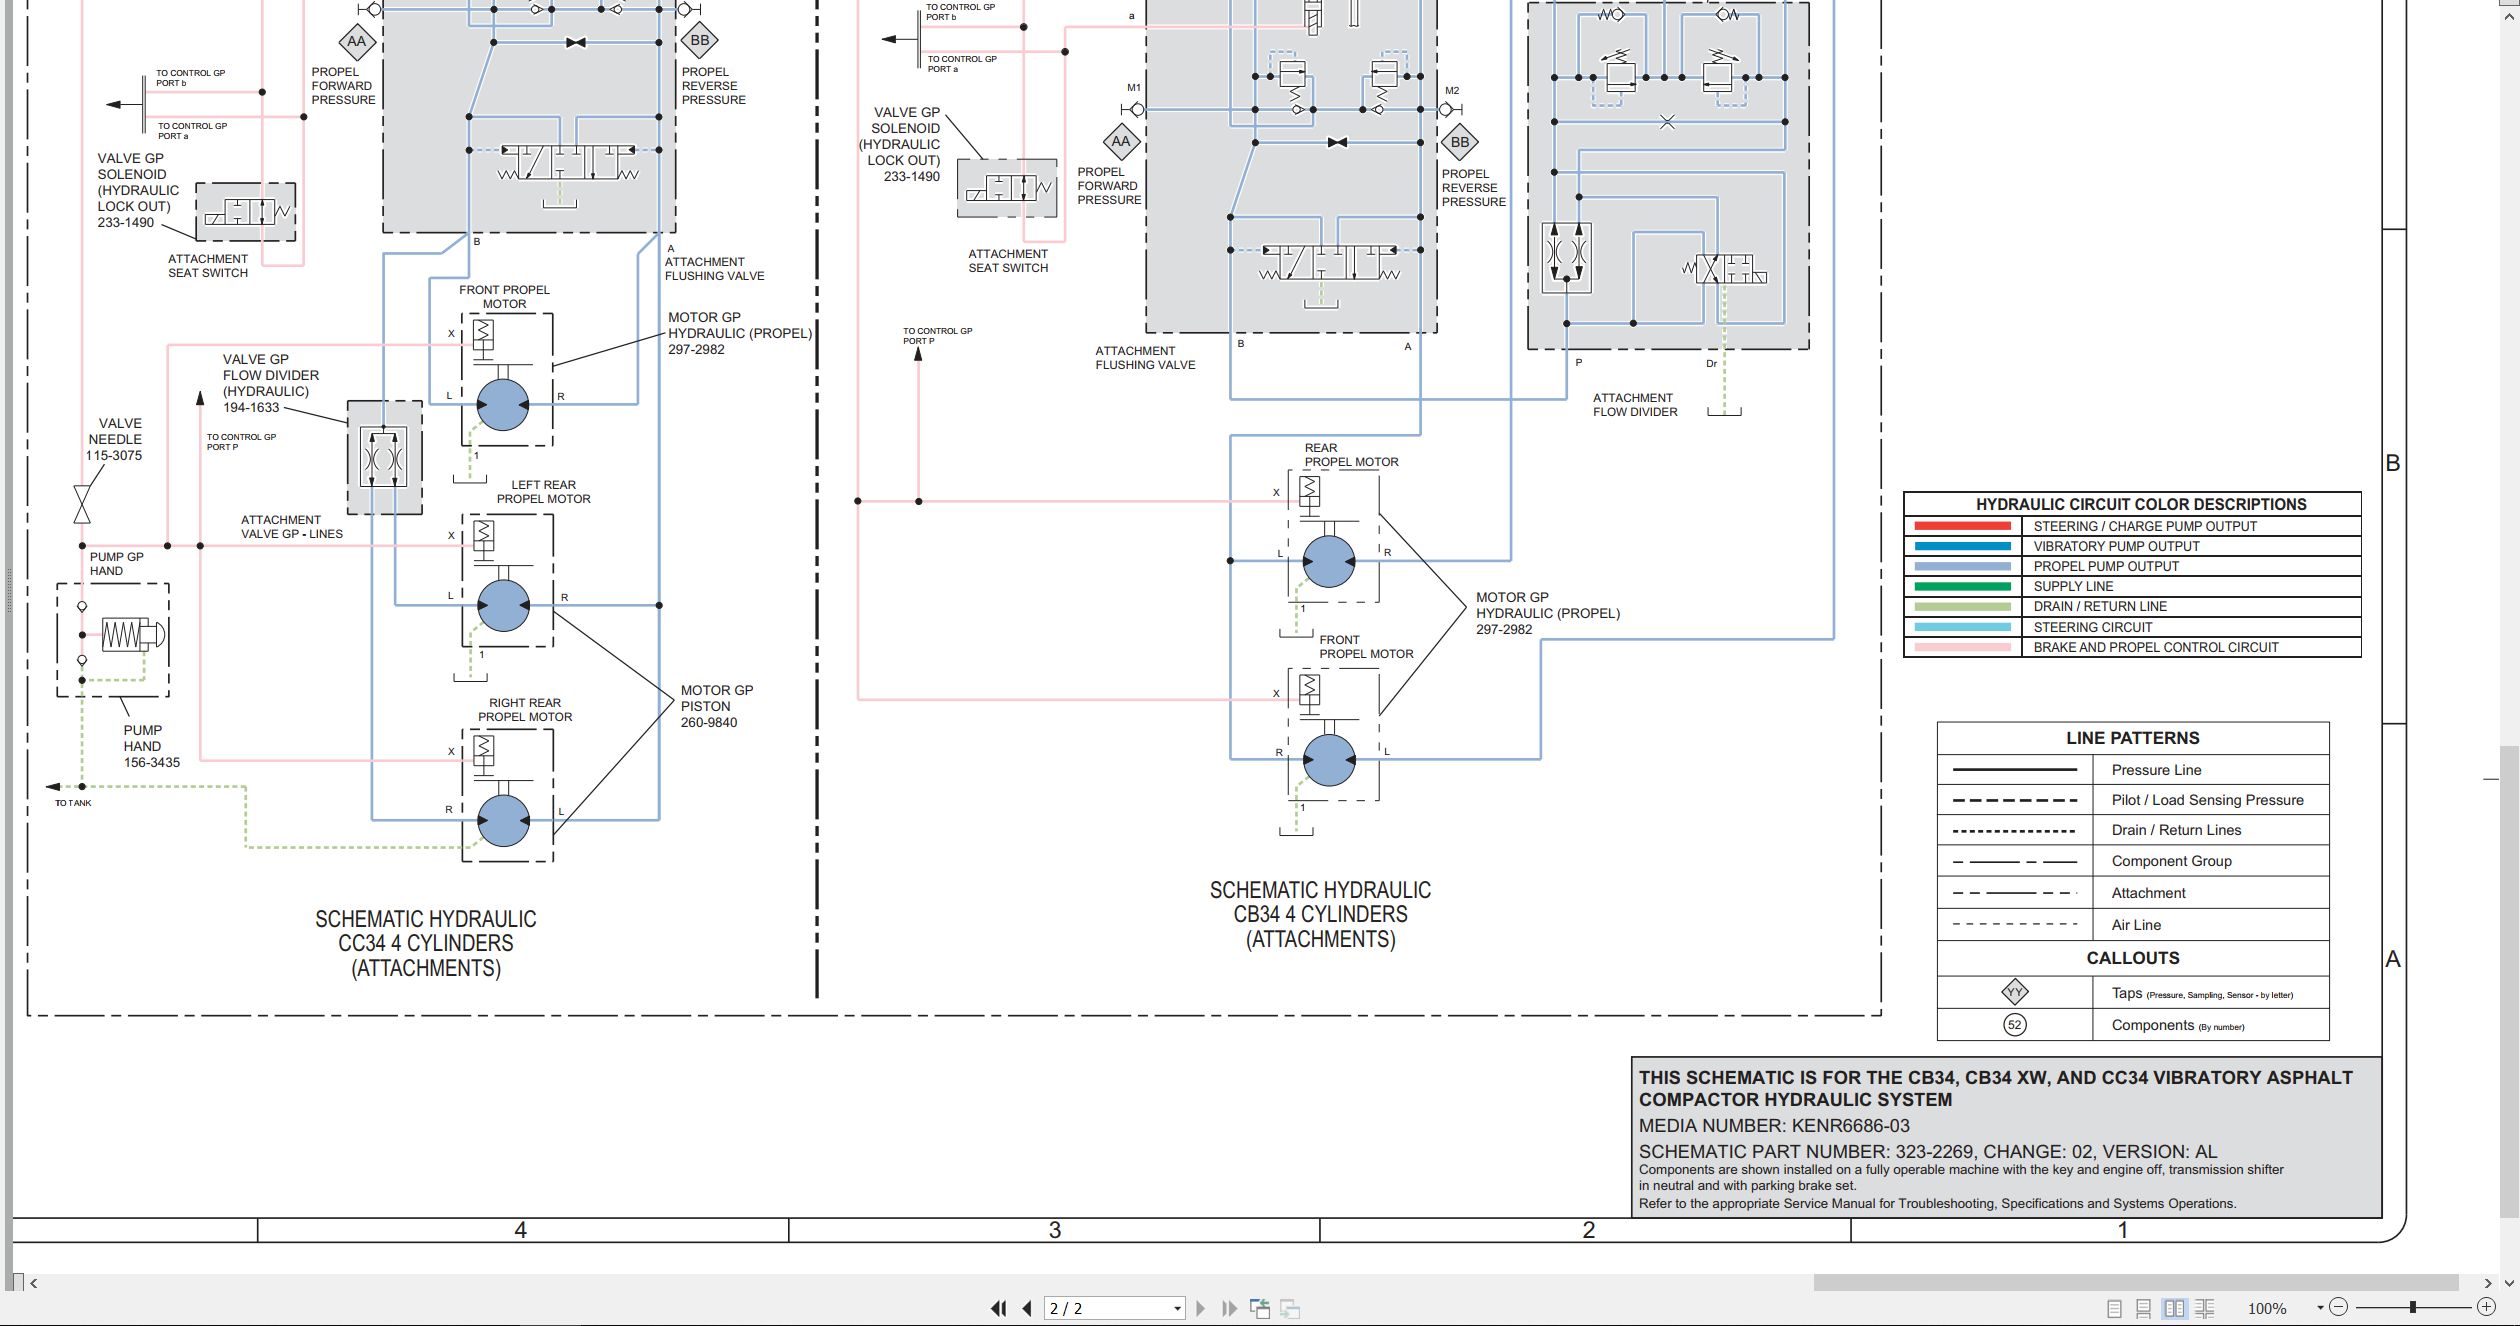The width and height of the screenshot is (2520, 1326).
Task: Select two-page continuous scrolling view
Action: (2205, 1308)
